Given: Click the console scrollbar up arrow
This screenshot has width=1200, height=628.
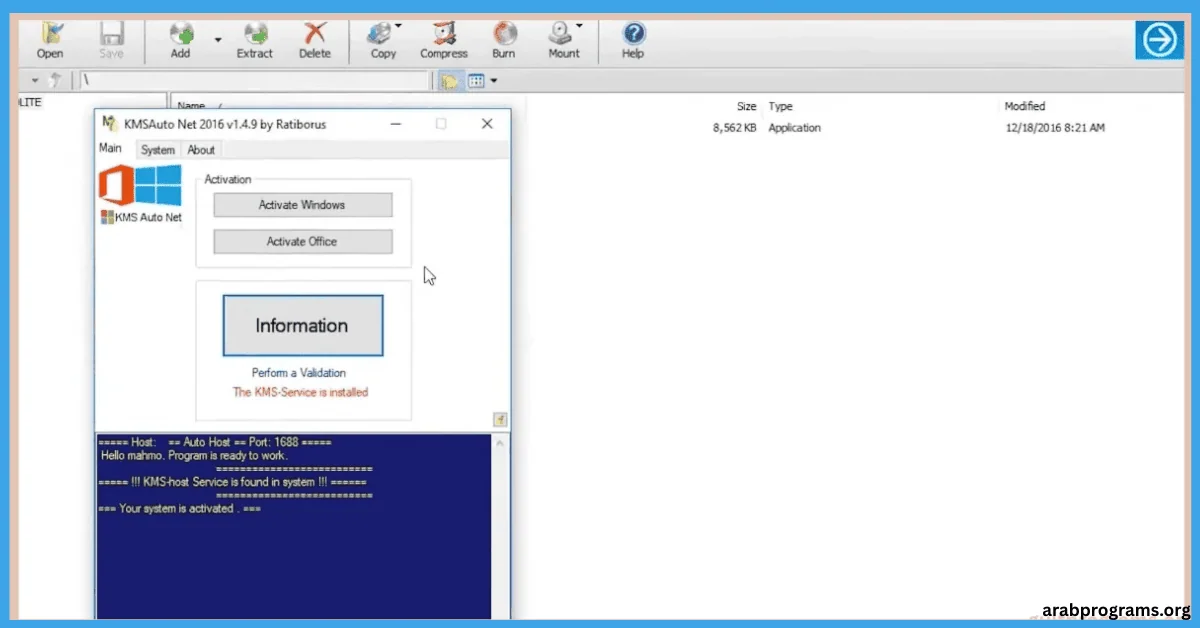Looking at the screenshot, I should point(501,441).
